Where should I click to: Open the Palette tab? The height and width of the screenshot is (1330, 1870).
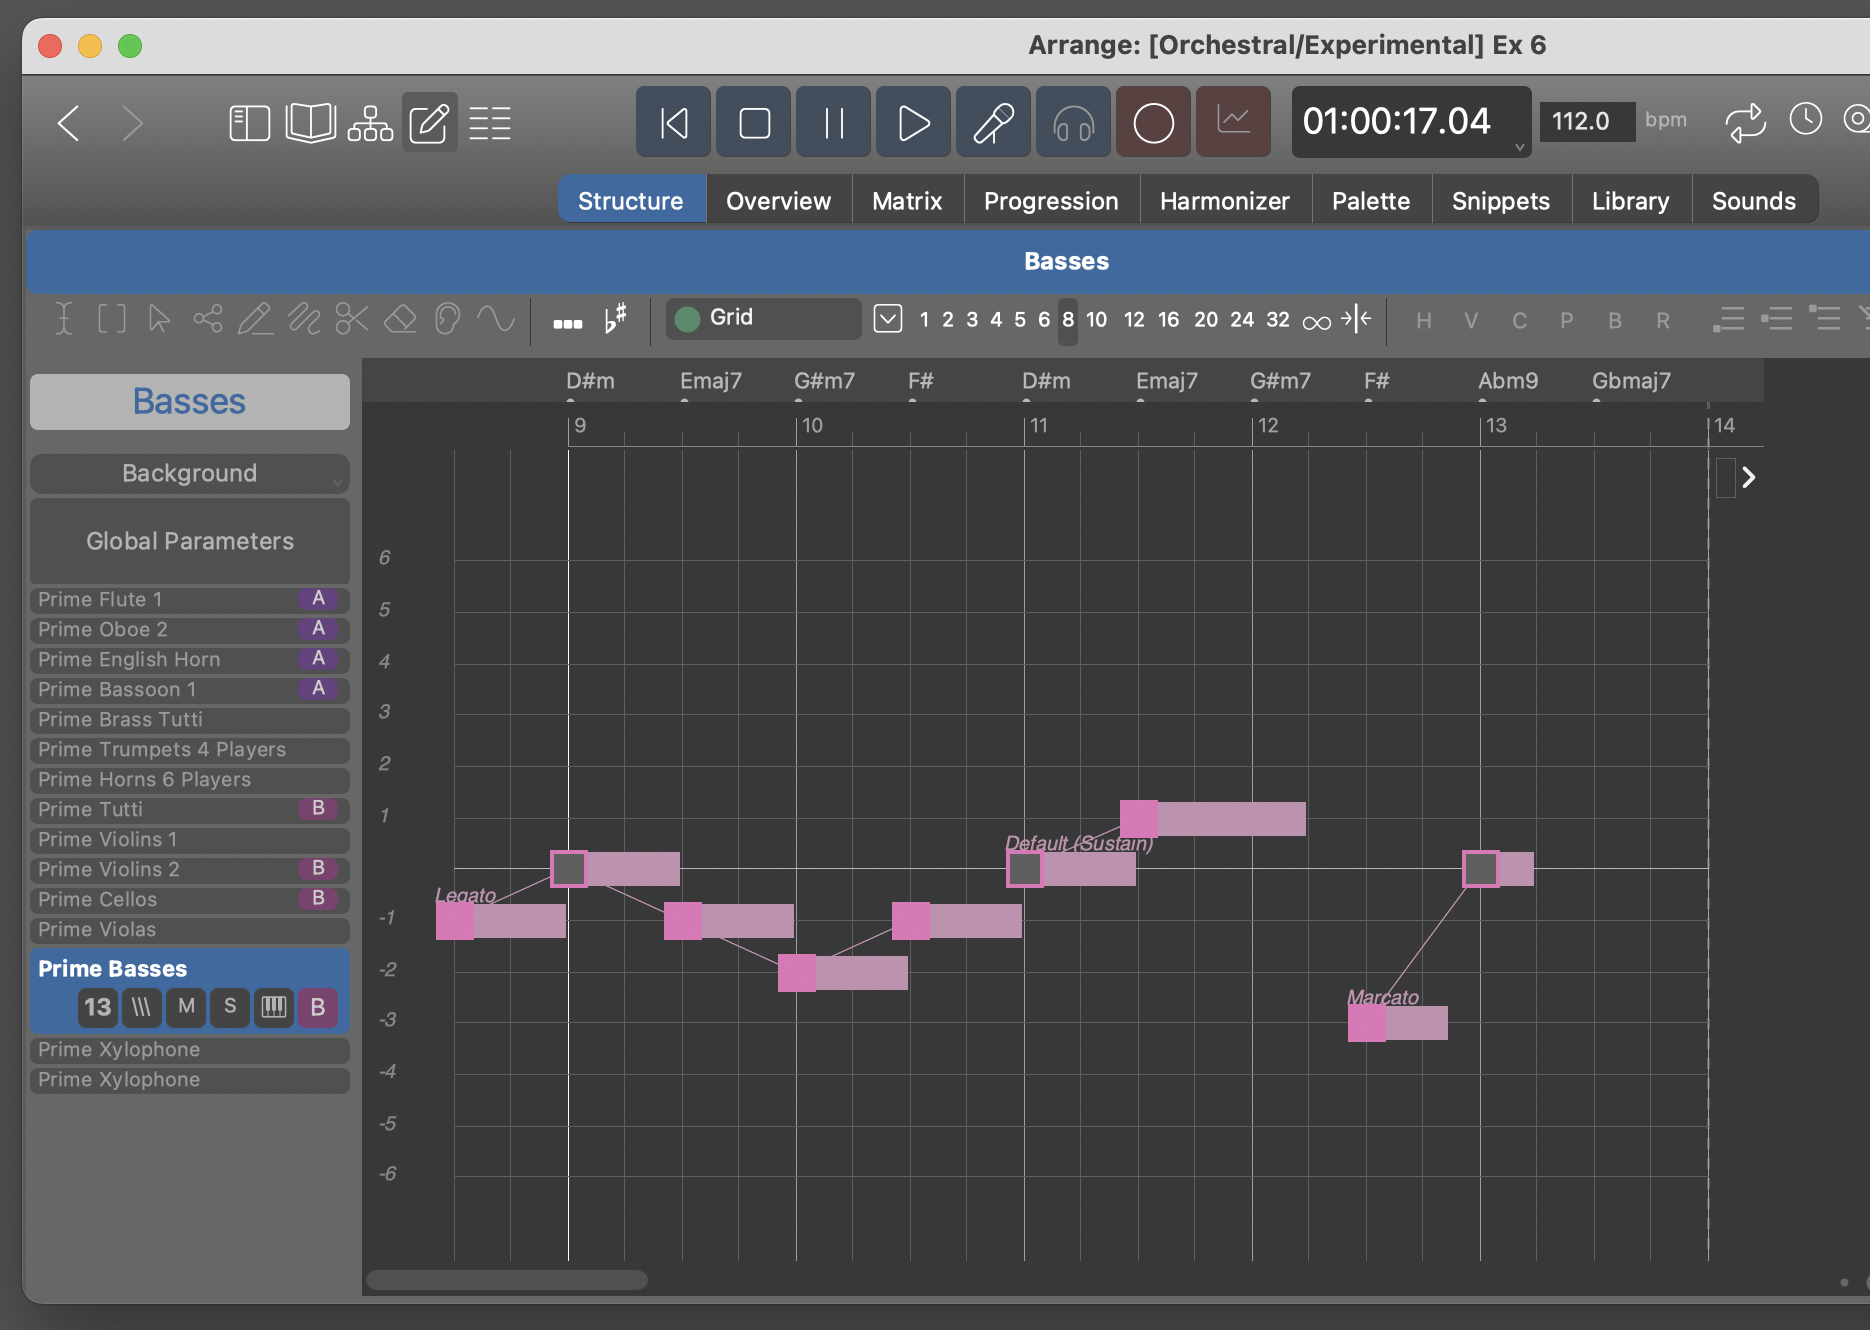coord(1370,201)
